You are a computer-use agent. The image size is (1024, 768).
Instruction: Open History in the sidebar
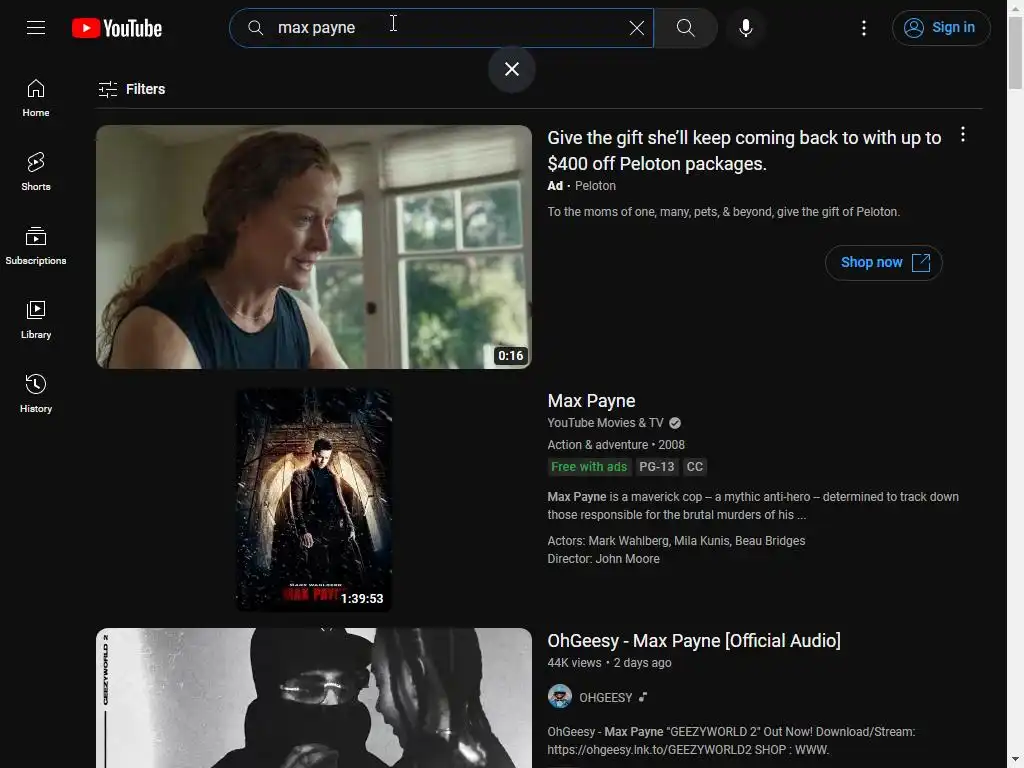coord(36,393)
